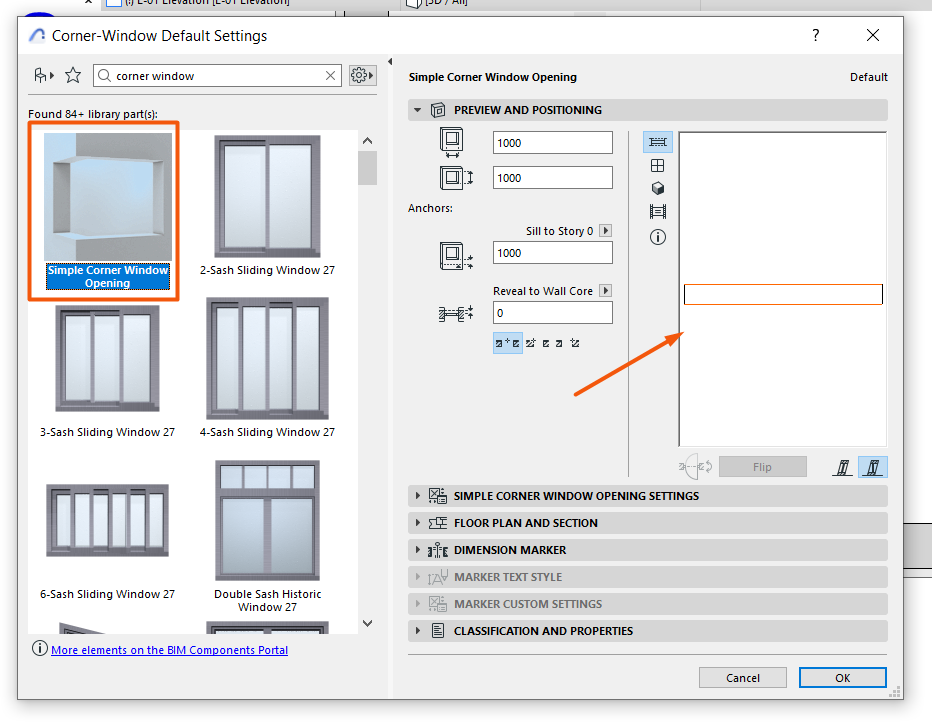This screenshot has height=727, width=932.
Task: Collapse the Preview and Positioning section
Action: (x=418, y=110)
